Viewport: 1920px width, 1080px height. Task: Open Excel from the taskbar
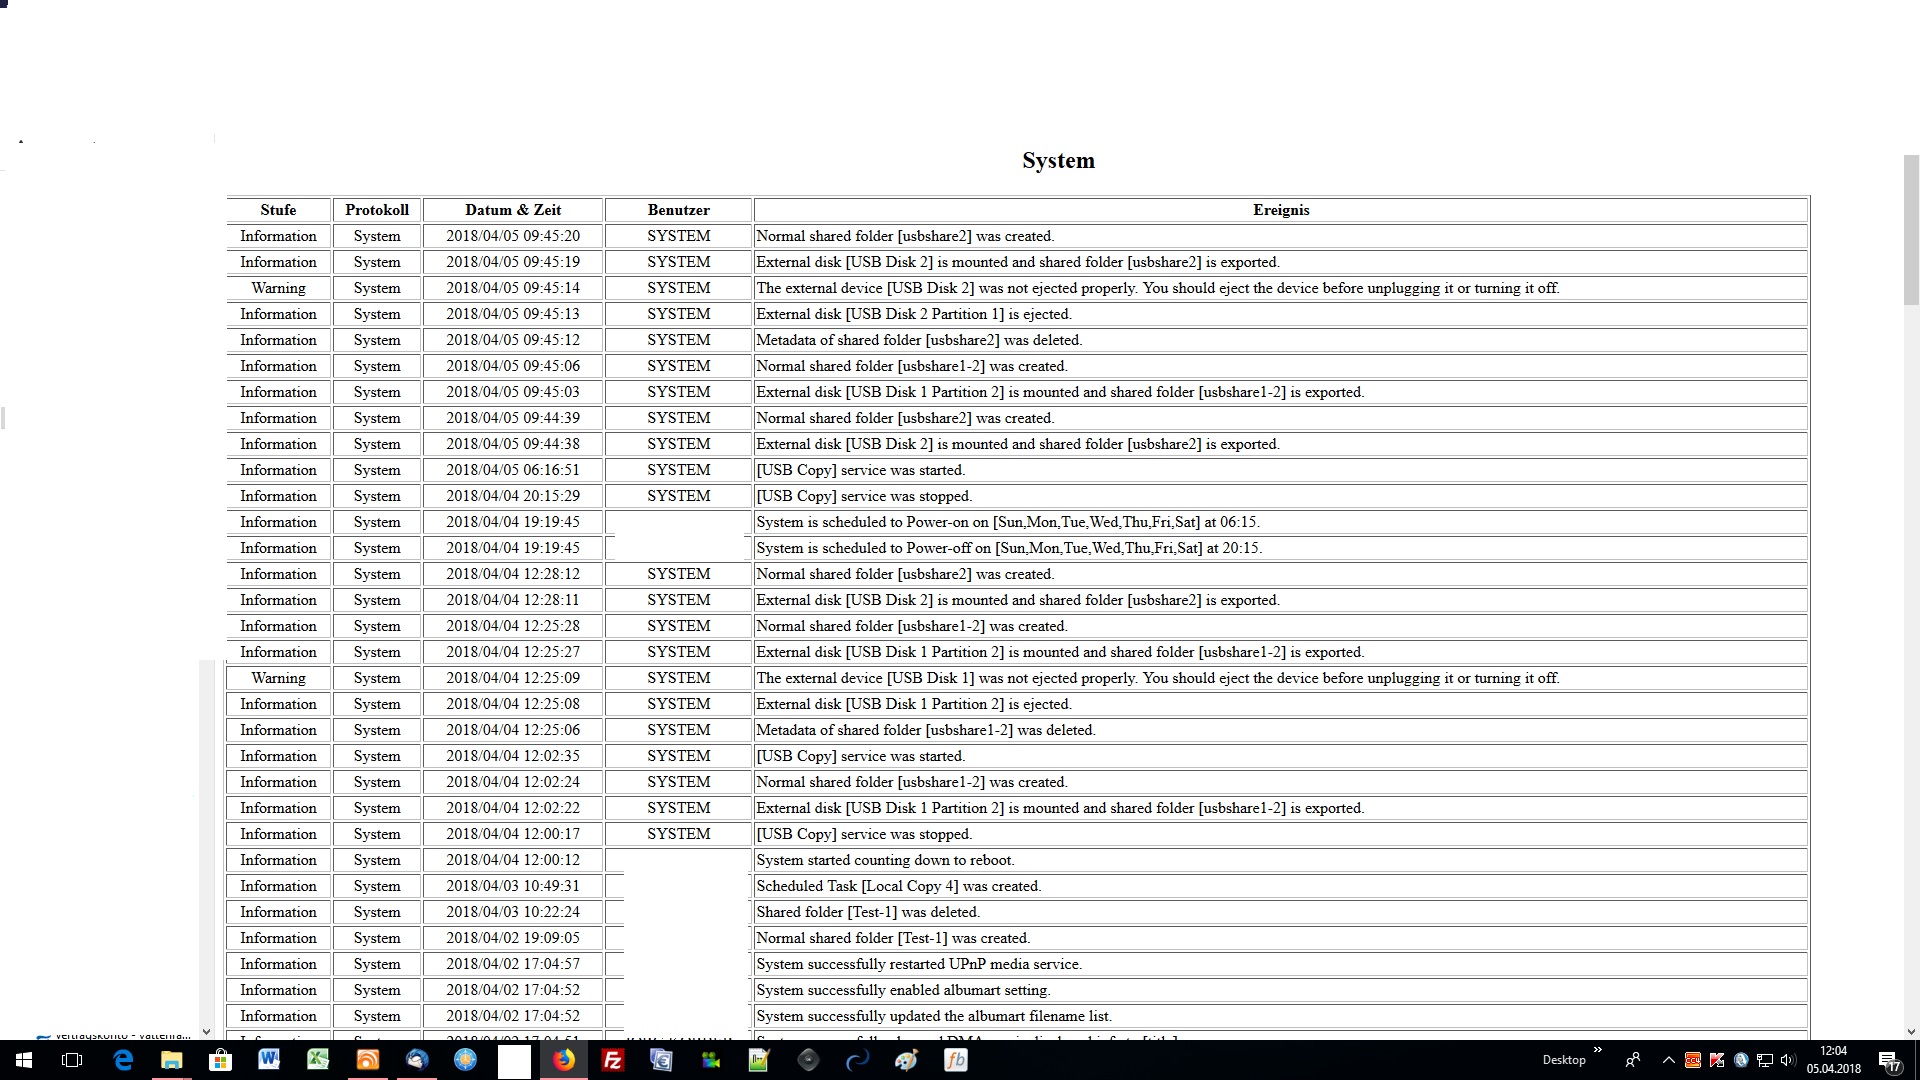point(318,1060)
